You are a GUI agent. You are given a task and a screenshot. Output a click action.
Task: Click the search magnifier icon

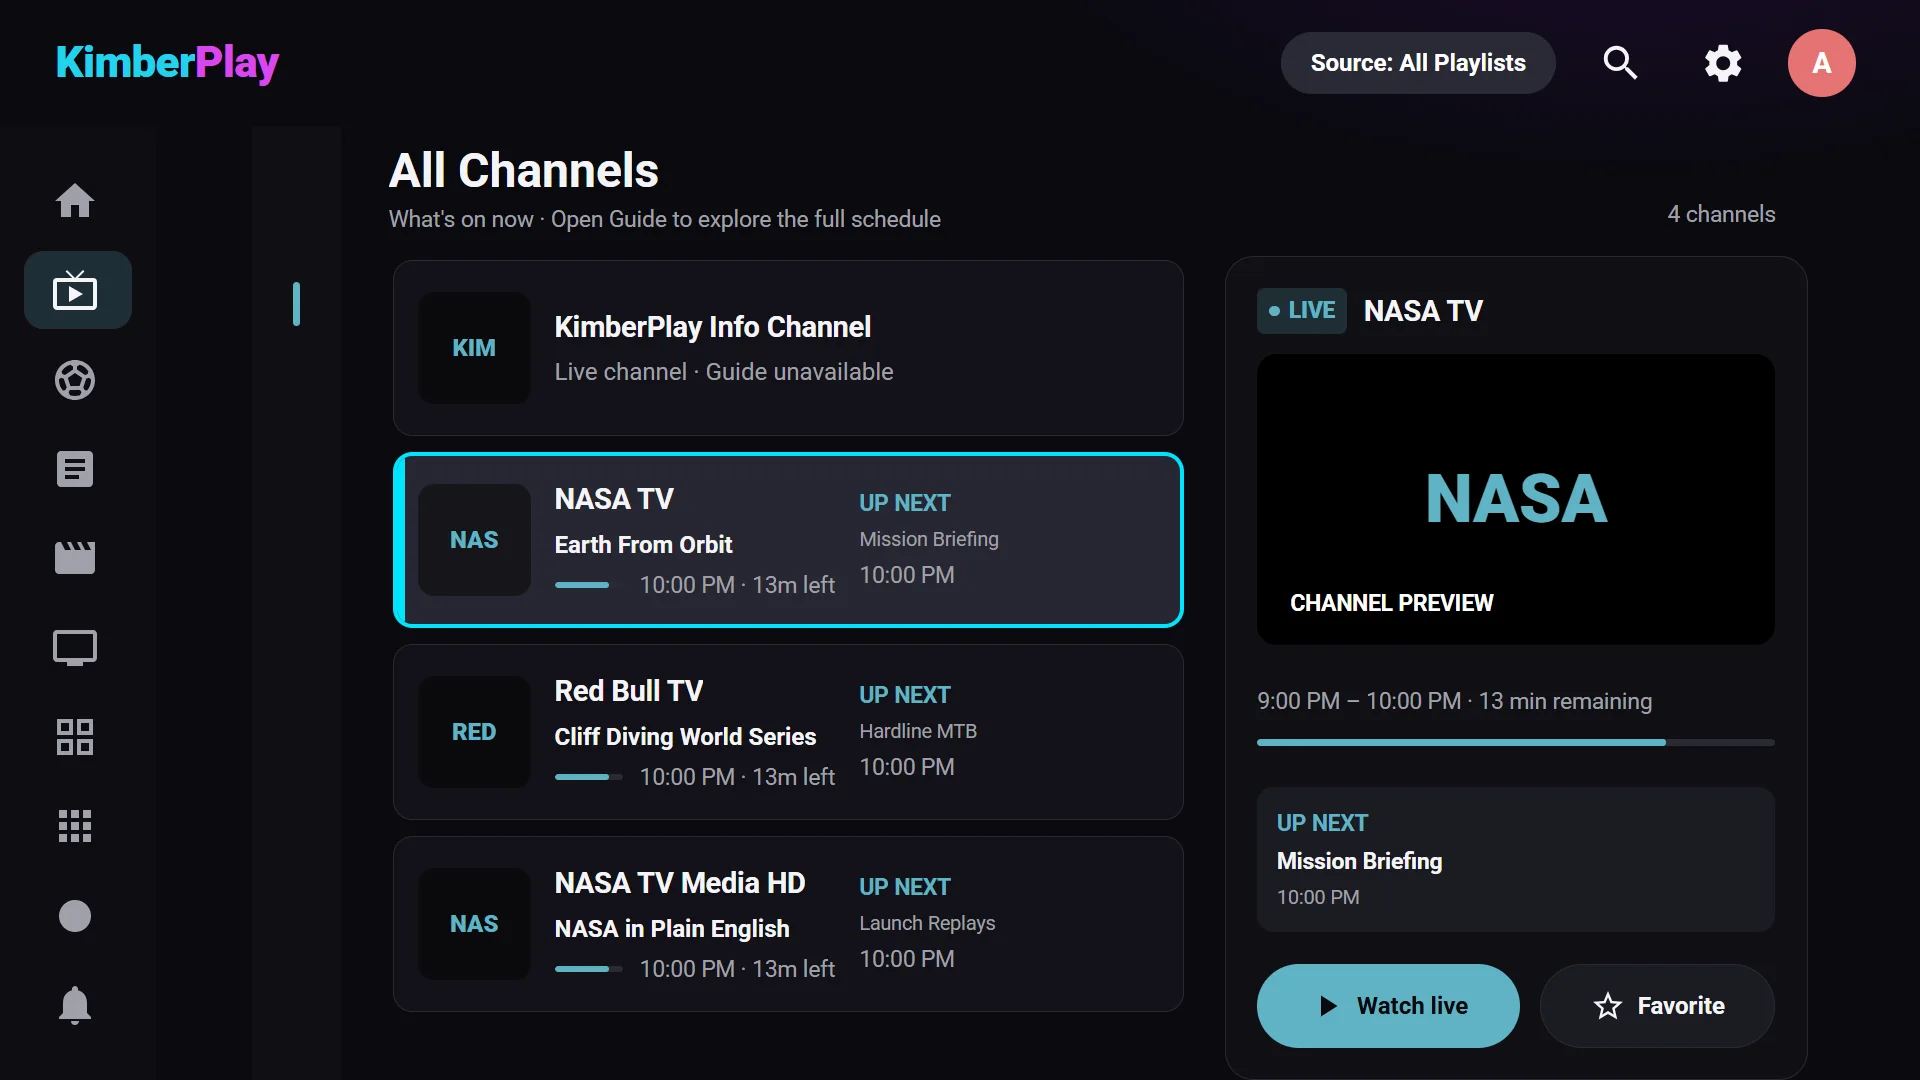pos(1620,63)
